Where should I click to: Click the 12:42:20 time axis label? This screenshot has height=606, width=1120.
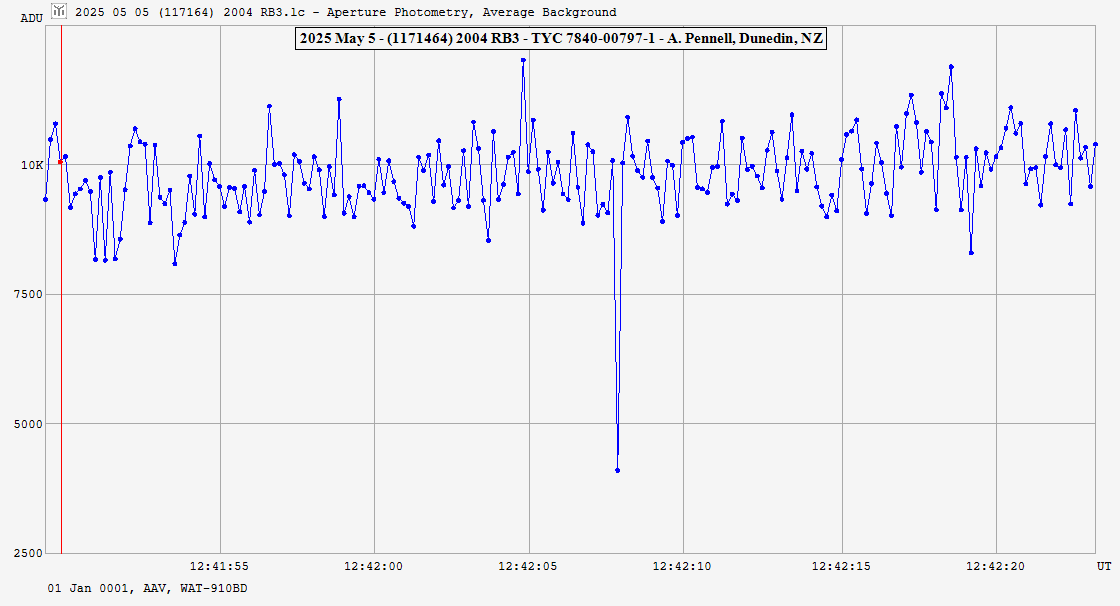[x=996, y=566]
